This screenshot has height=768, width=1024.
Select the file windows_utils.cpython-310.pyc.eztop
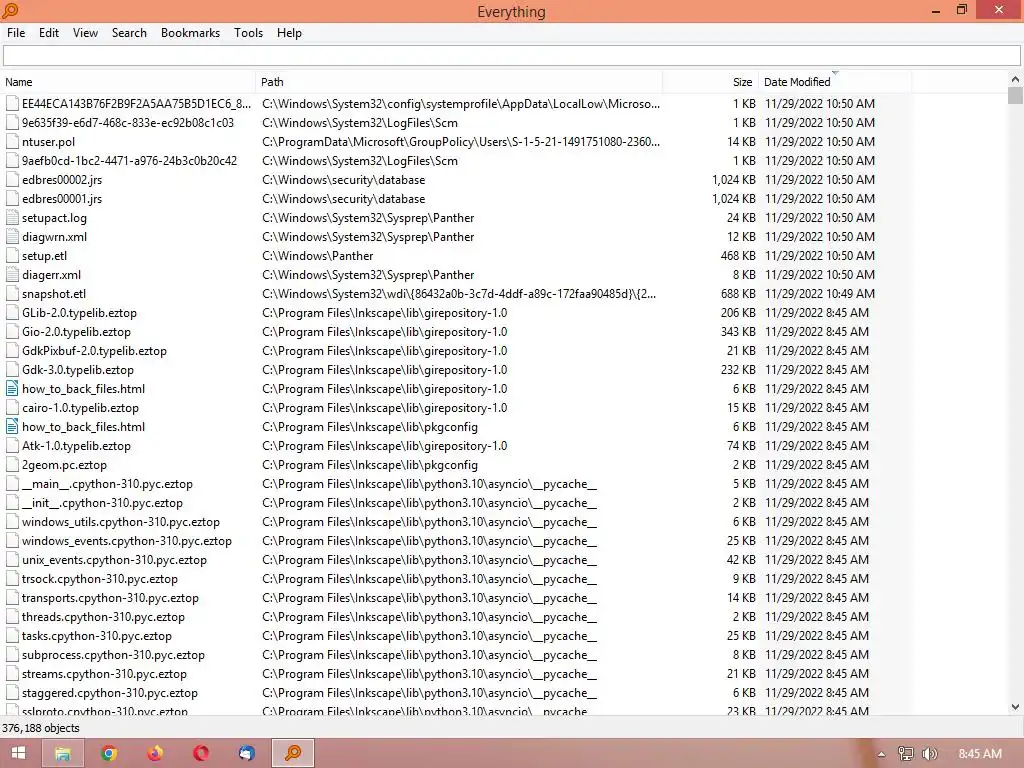pos(121,522)
